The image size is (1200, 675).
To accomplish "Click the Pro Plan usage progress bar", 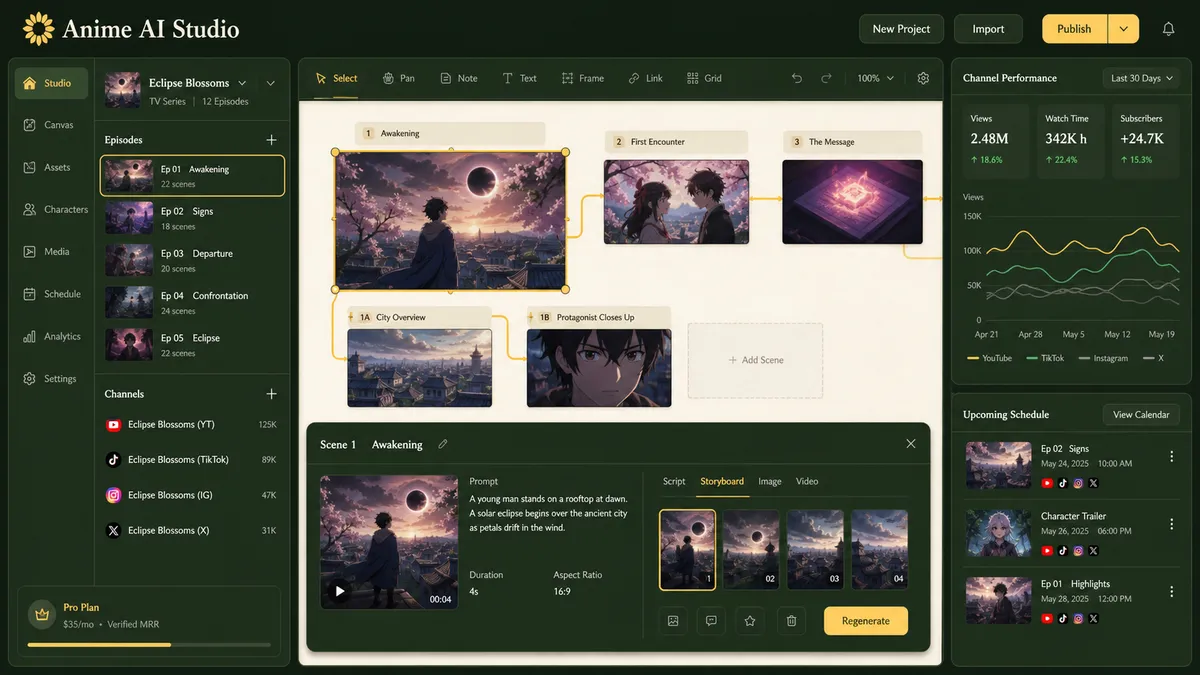I will (149, 645).
